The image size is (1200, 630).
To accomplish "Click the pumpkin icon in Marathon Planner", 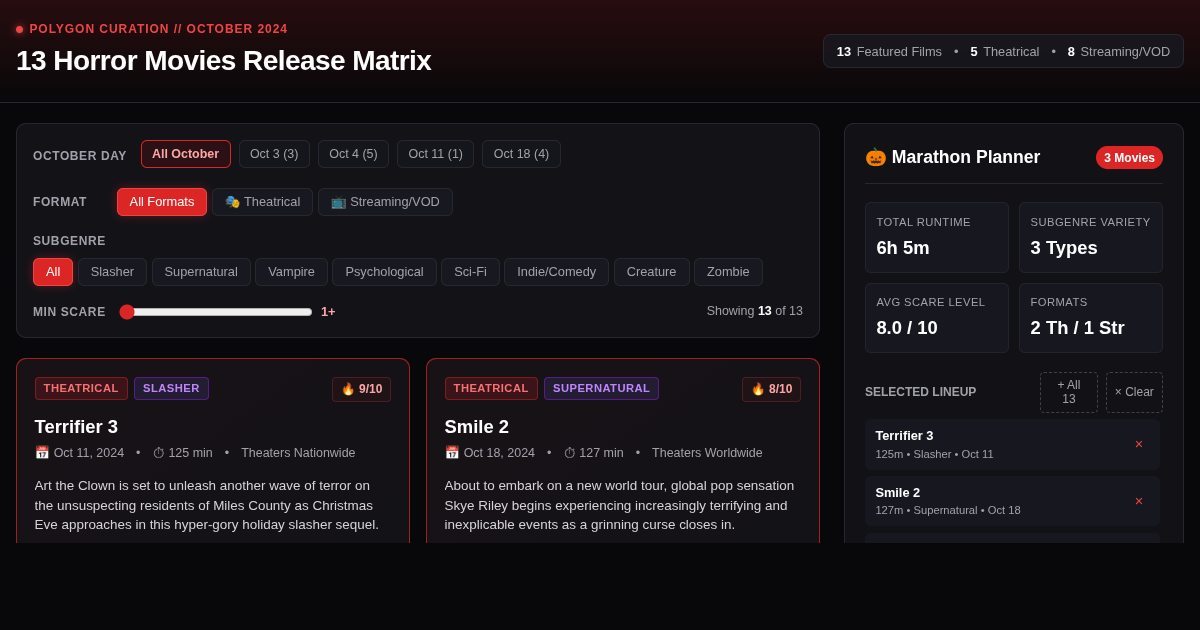I will tap(876, 157).
